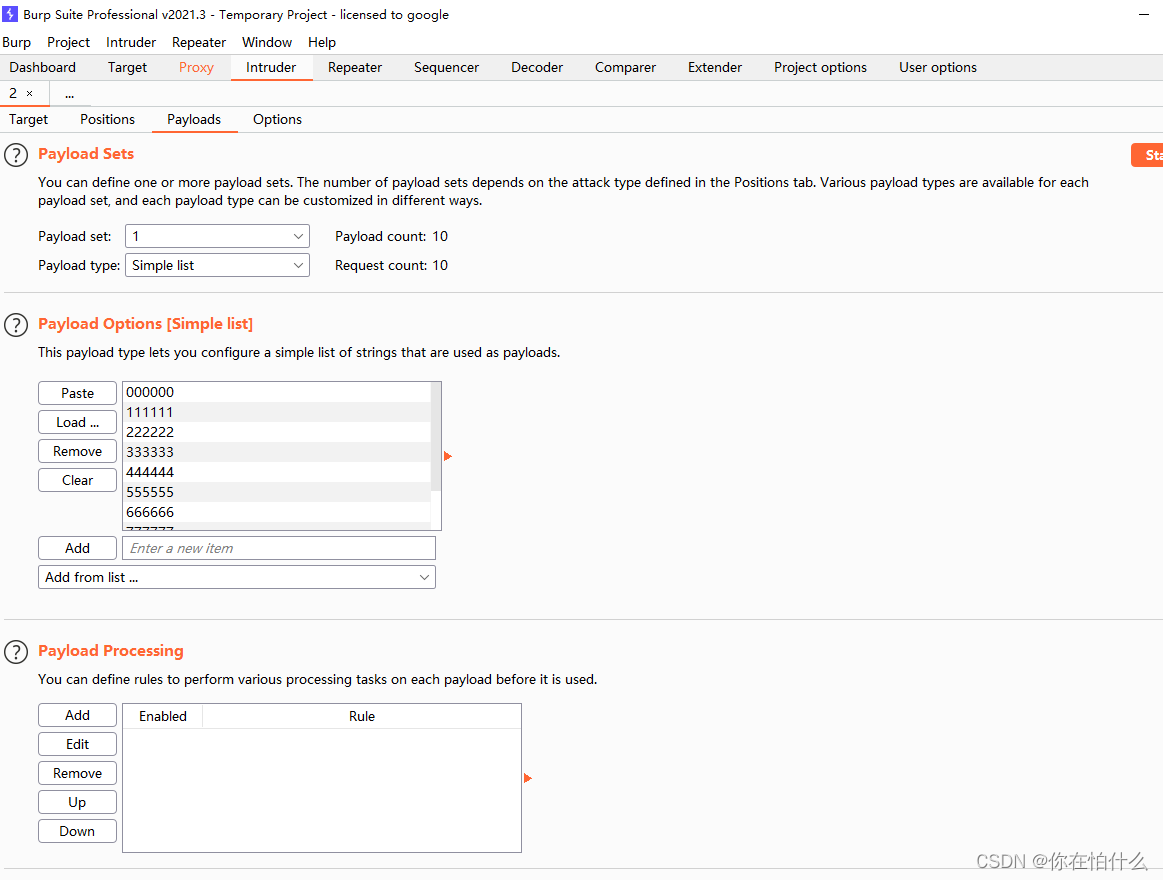This screenshot has height=880, width=1163.
Task: Select payload 444444 in list
Action: (277, 472)
